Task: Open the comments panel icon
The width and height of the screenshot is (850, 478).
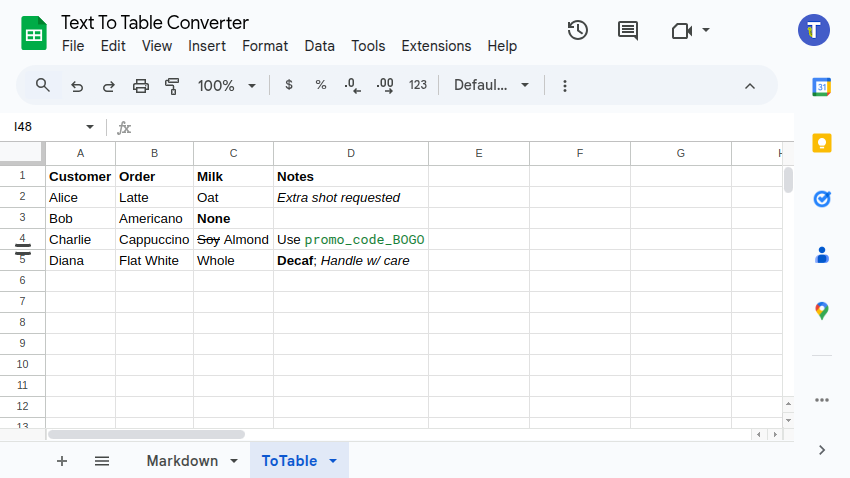Action: pos(628,30)
